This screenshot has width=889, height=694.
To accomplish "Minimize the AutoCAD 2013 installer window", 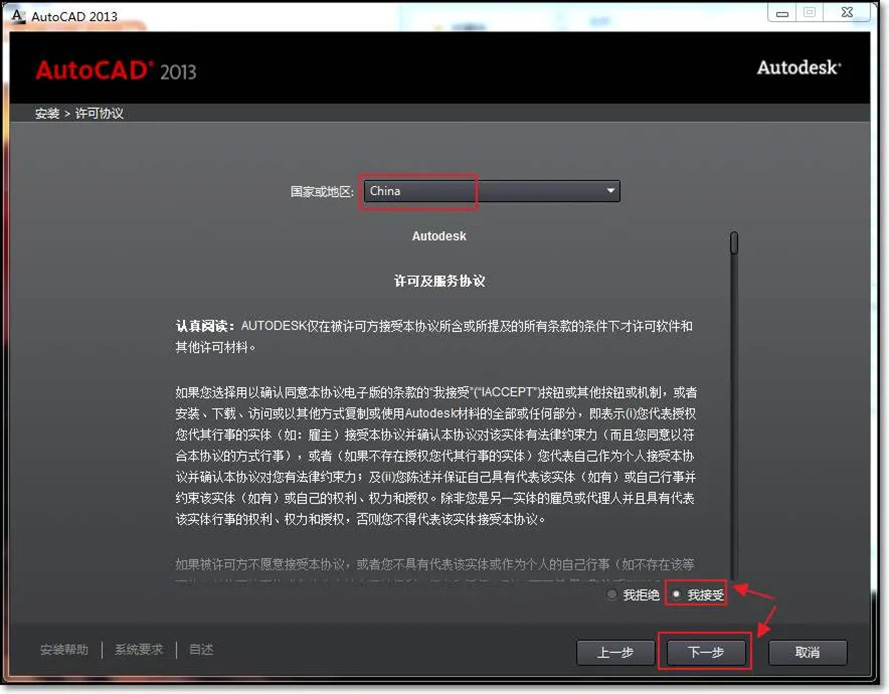I will [782, 13].
